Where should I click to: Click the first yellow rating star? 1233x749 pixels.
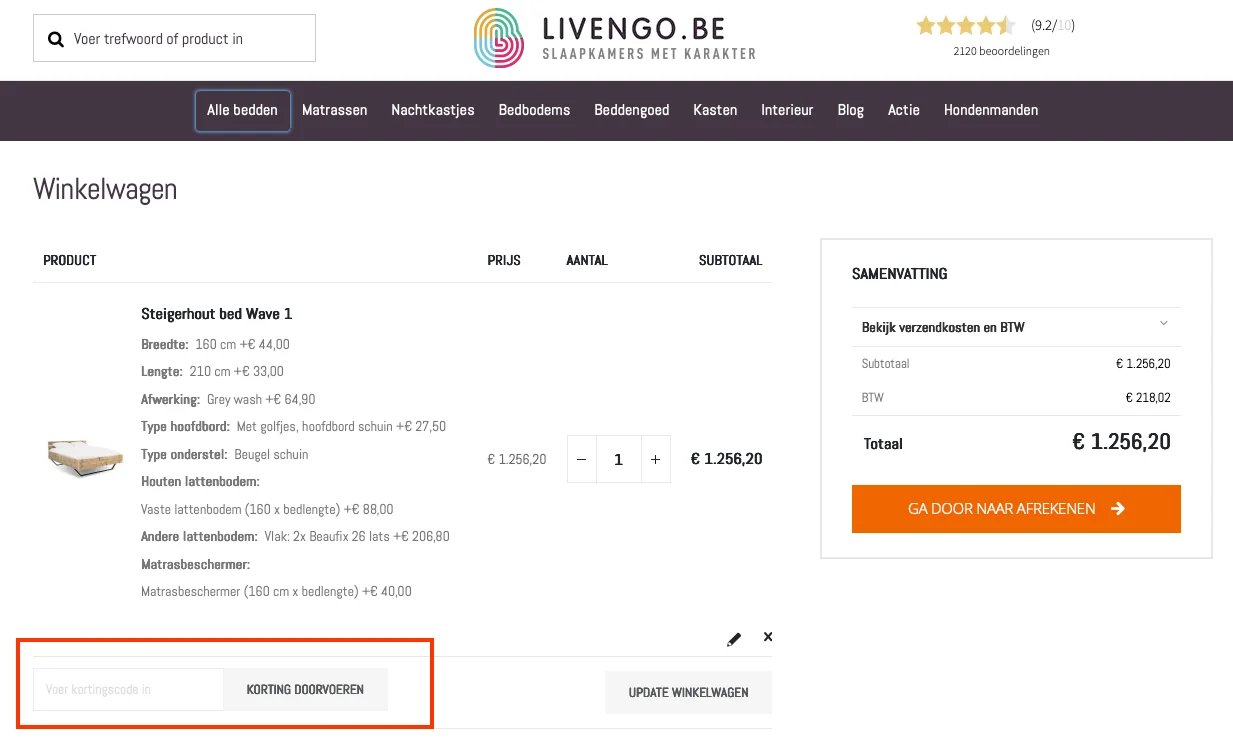[926, 25]
